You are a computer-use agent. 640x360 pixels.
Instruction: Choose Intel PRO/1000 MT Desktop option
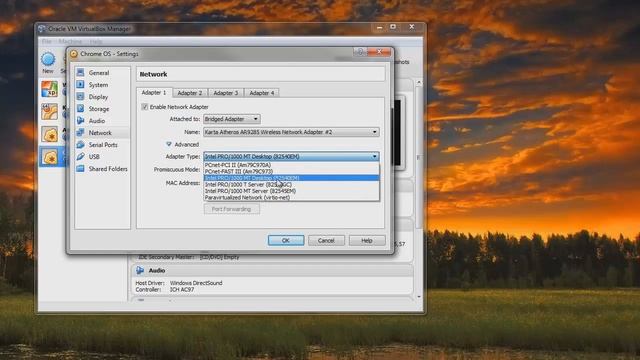[291, 178]
